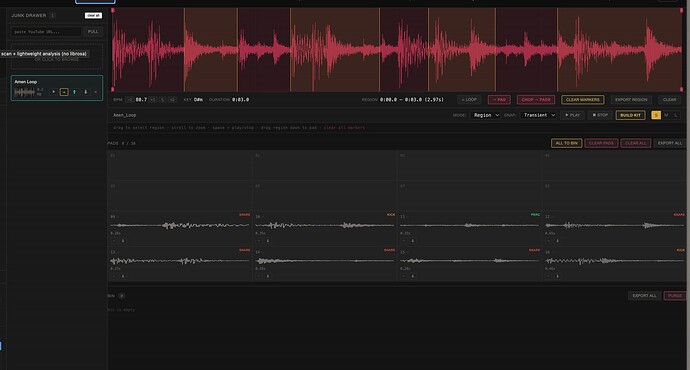Click the download icon on pad 09
The image size is (690, 370).
click(123, 241)
